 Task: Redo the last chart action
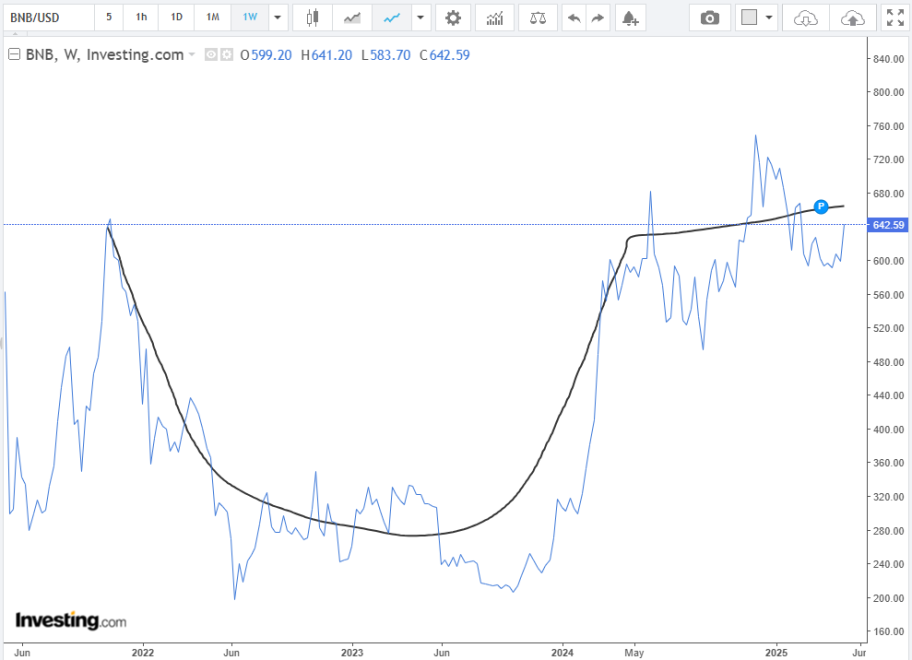(x=598, y=16)
